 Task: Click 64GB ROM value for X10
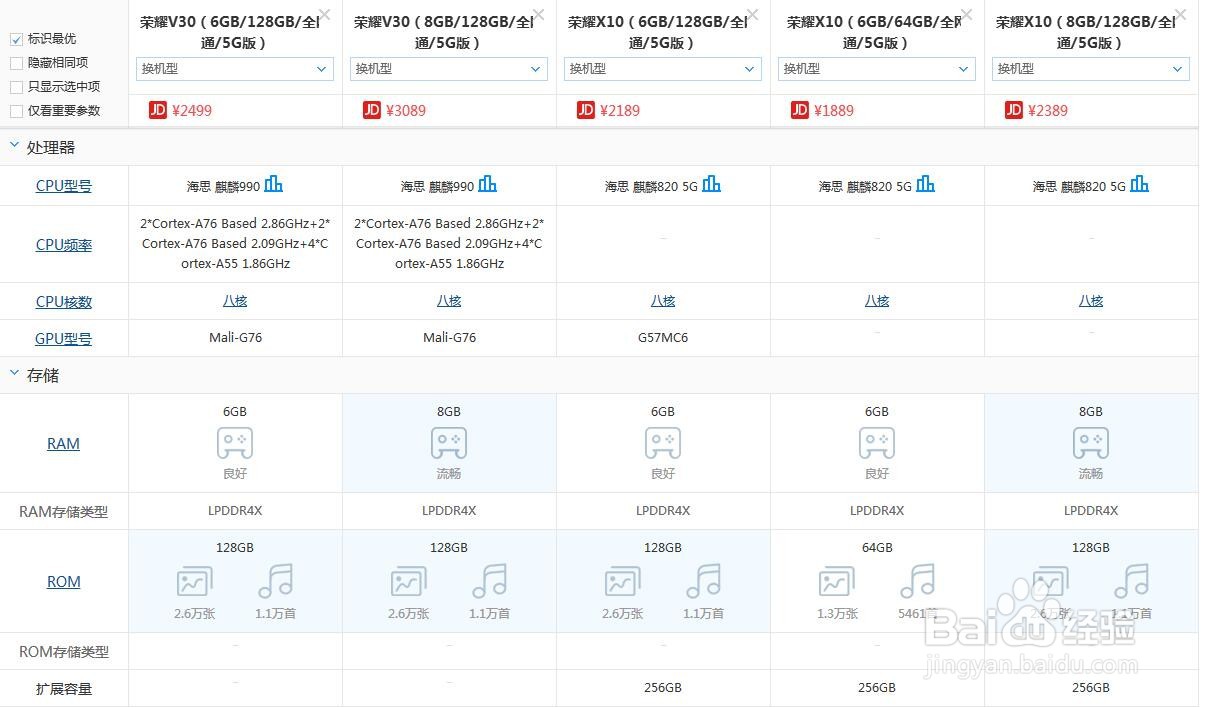[877, 548]
